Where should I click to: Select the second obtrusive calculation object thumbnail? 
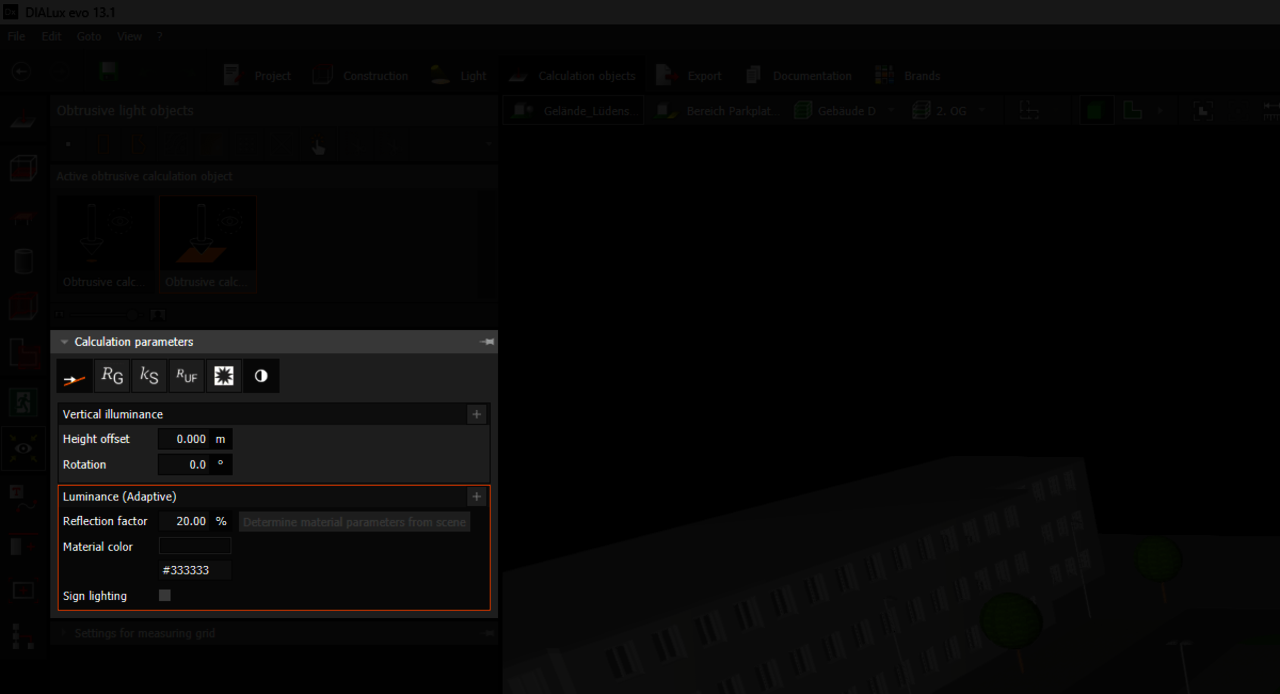click(207, 243)
